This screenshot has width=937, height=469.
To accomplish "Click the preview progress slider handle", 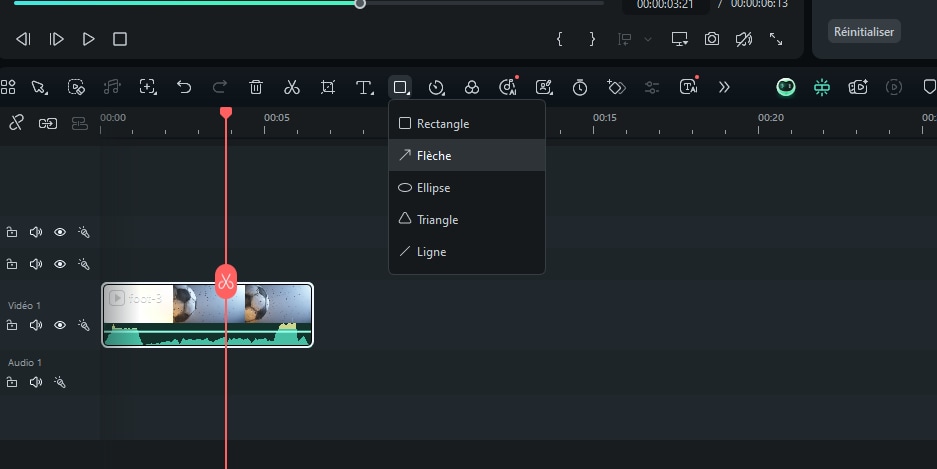I will [x=360, y=4].
